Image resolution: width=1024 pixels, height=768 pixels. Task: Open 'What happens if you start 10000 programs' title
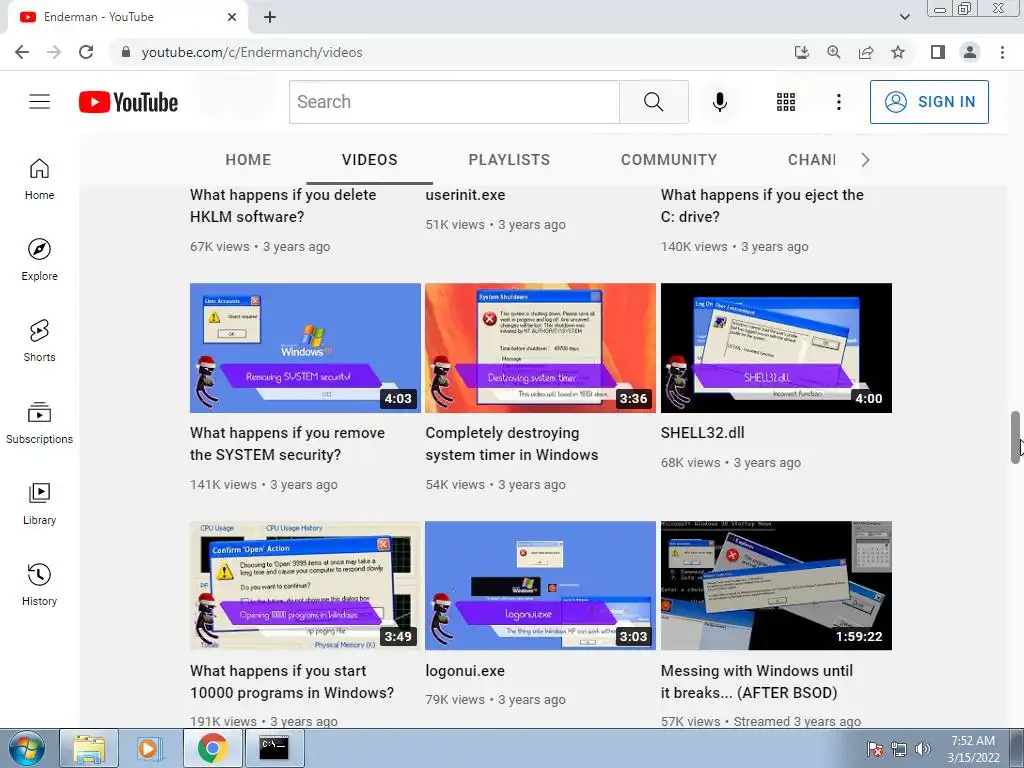point(292,682)
